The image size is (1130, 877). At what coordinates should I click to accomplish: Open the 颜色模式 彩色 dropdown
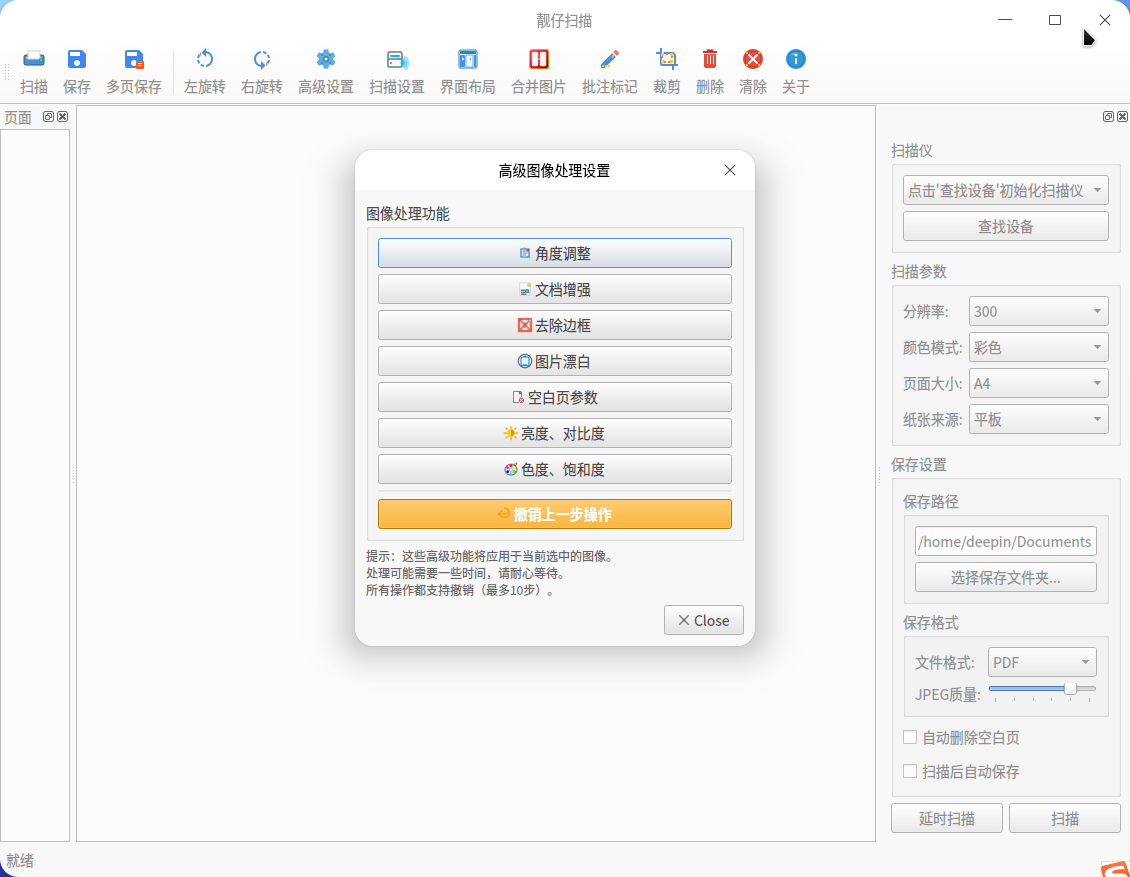tap(1038, 347)
